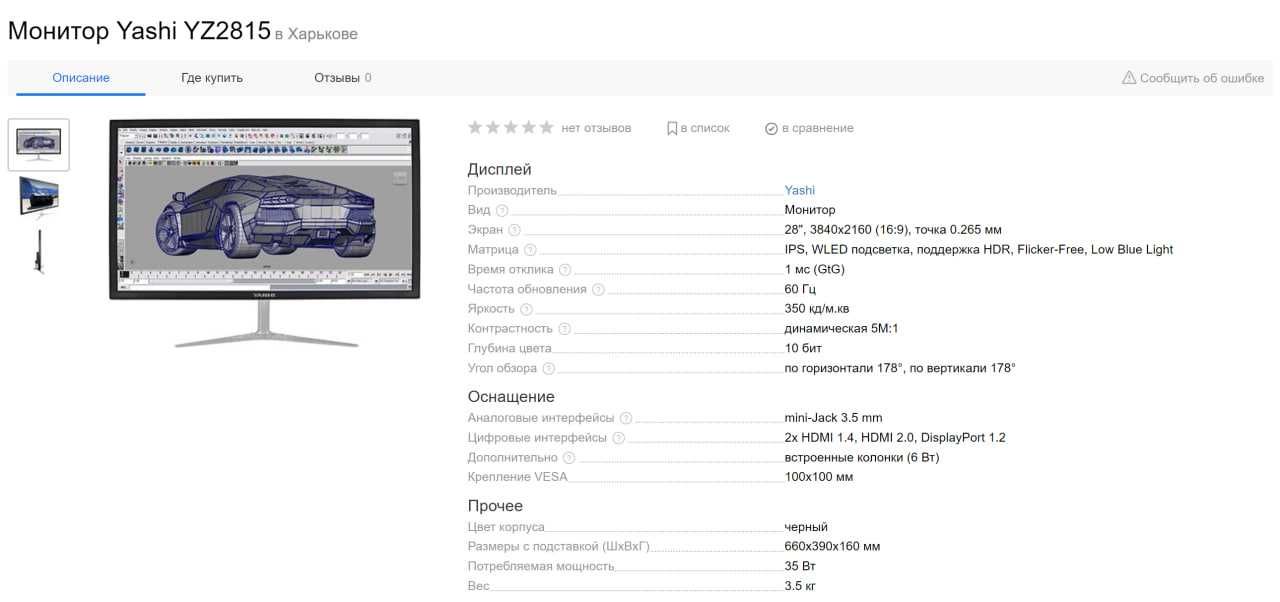1280x602 pixels.
Task: Click the в Харькове city link
Action: click(316, 34)
